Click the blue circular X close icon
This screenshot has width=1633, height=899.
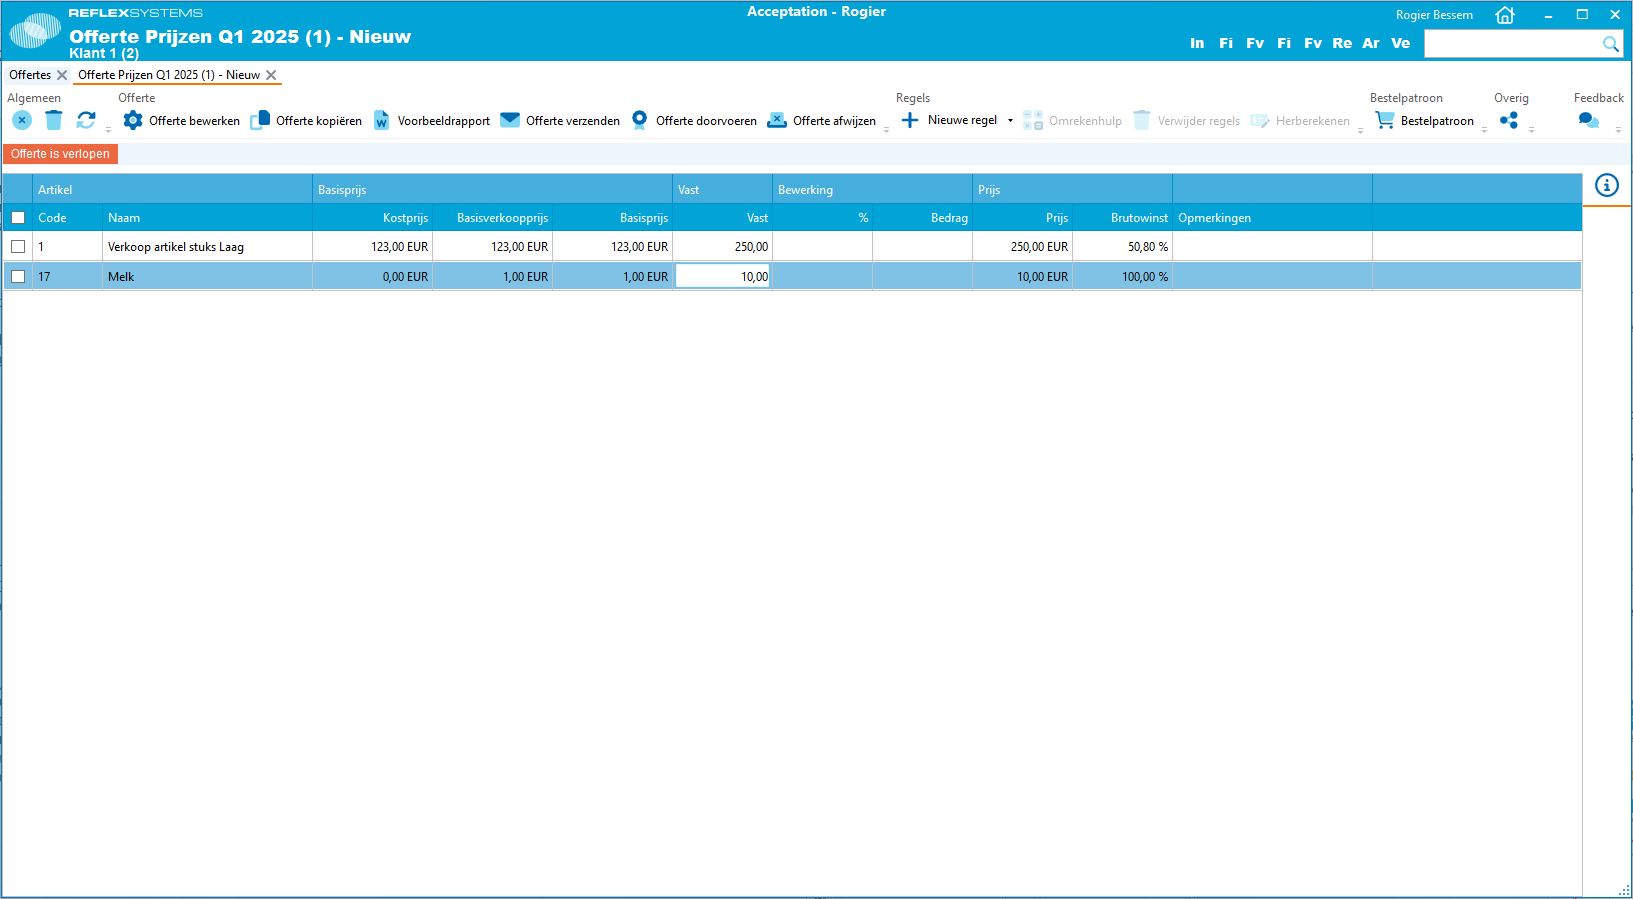pyautogui.click(x=22, y=120)
